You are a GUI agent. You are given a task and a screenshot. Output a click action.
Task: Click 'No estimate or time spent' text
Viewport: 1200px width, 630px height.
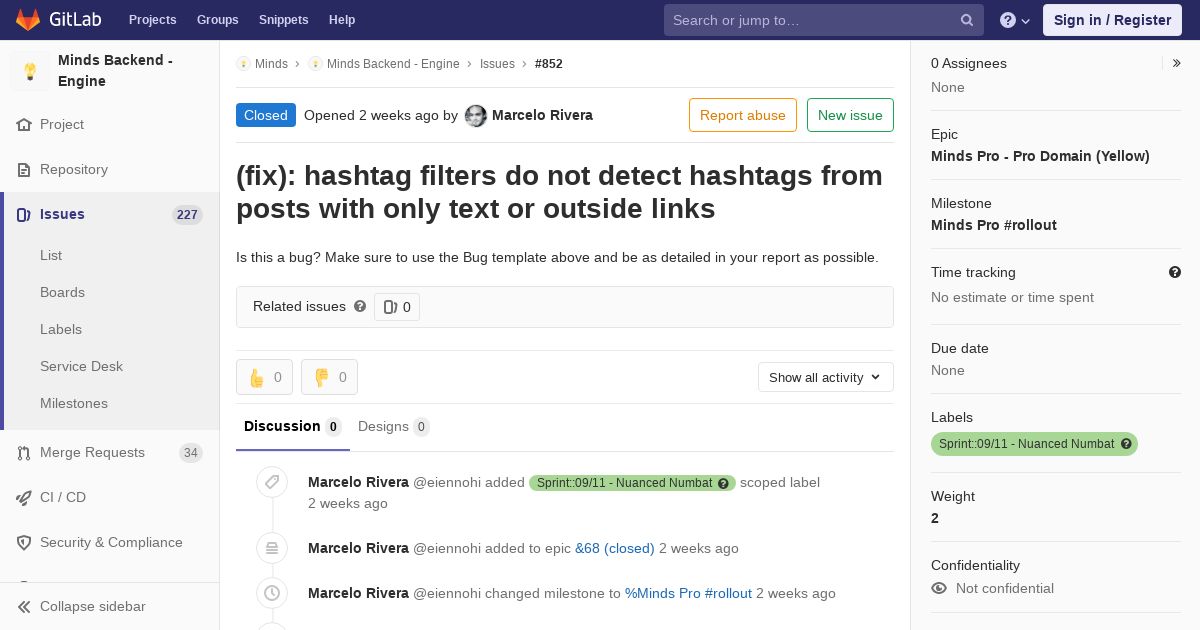tap(1012, 297)
